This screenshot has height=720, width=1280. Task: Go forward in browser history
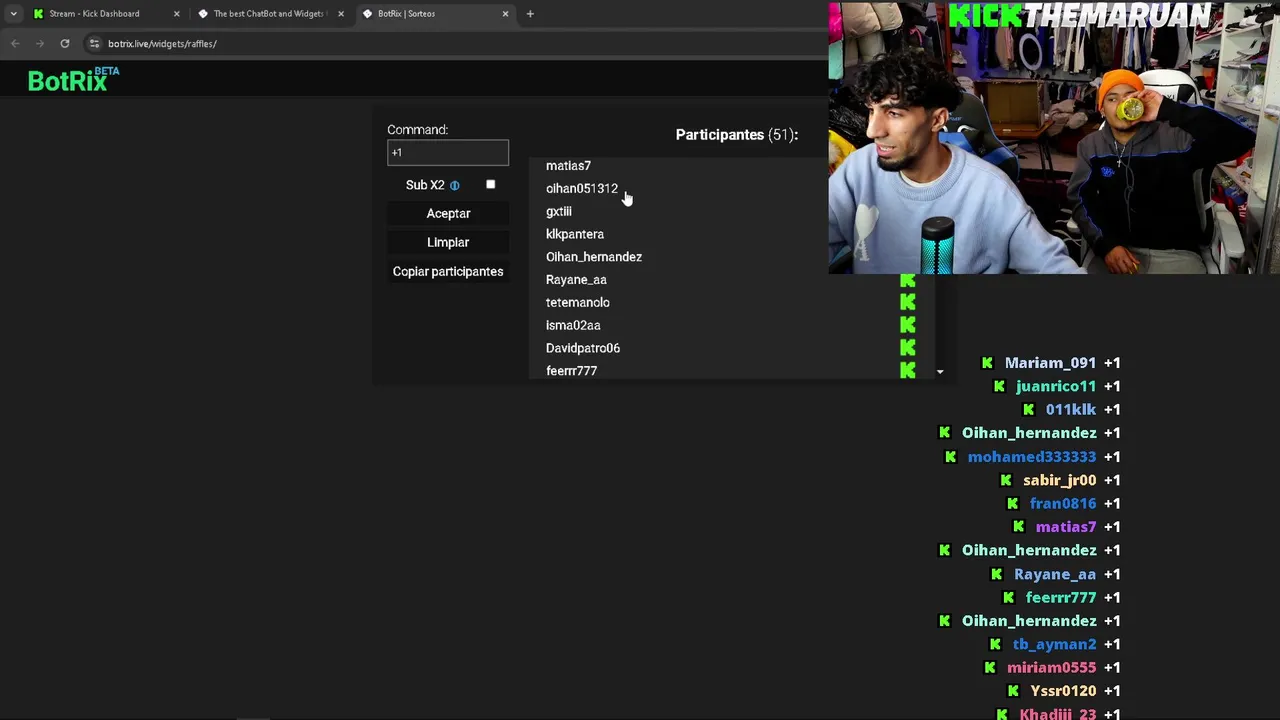click(x=40, y=44)
